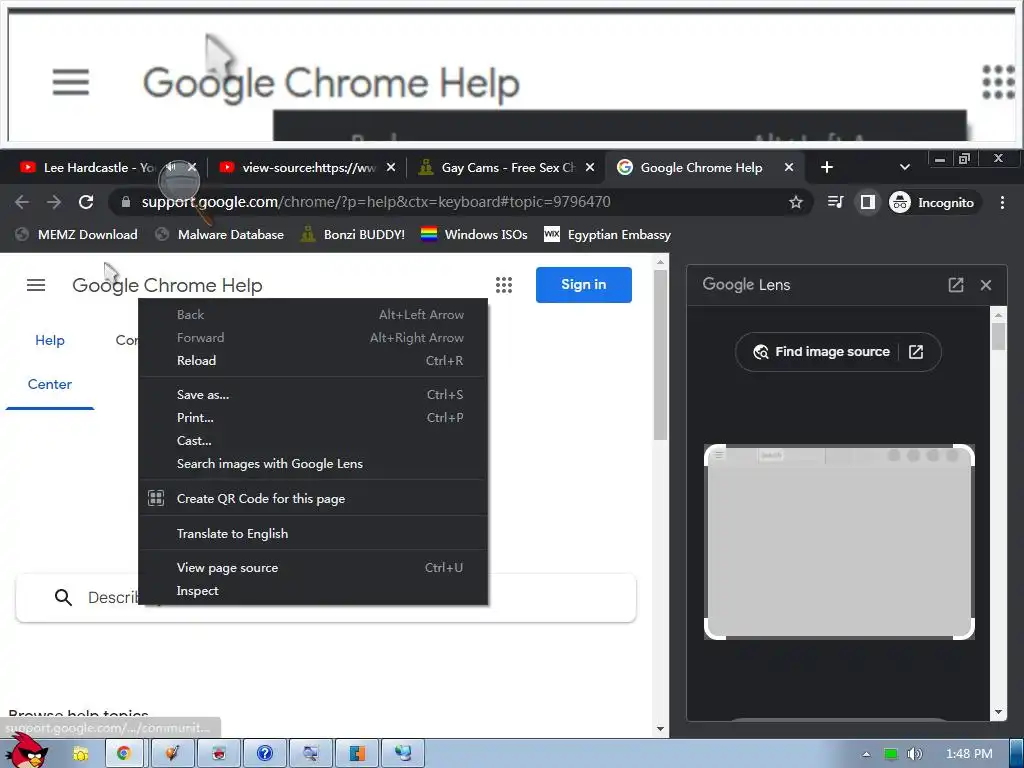Image resolution: width=1024 pixels, height=768 pixels.
Task: Close the view-source tab
Action: coord(391,167)
